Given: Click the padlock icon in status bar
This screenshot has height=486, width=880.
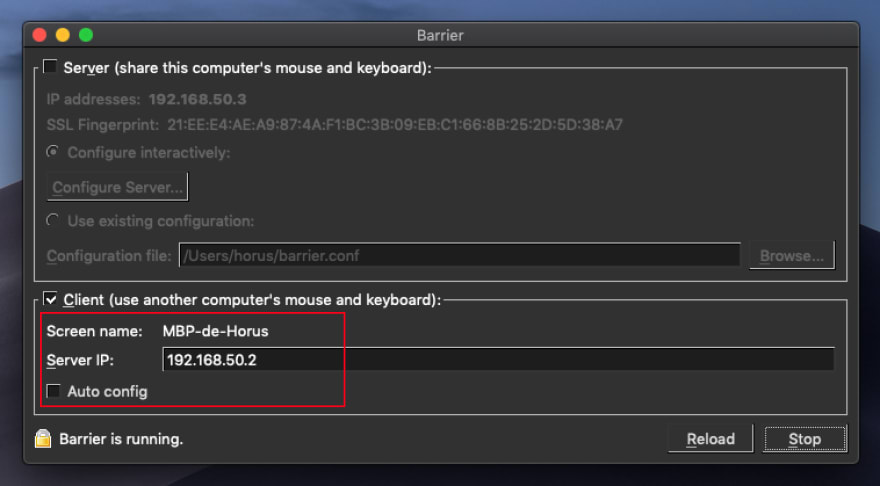Looking at the screenshot, I should click(x=43, y=438).
